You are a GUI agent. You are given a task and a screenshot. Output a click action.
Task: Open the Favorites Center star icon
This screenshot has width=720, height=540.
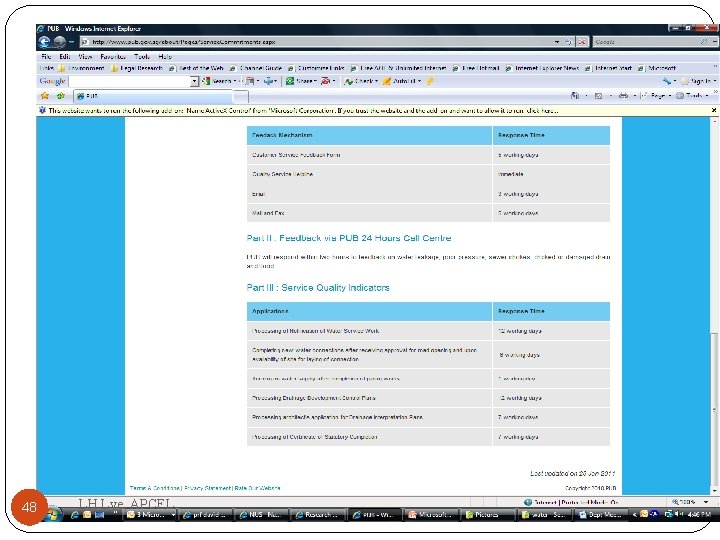(x=45, y=96)
